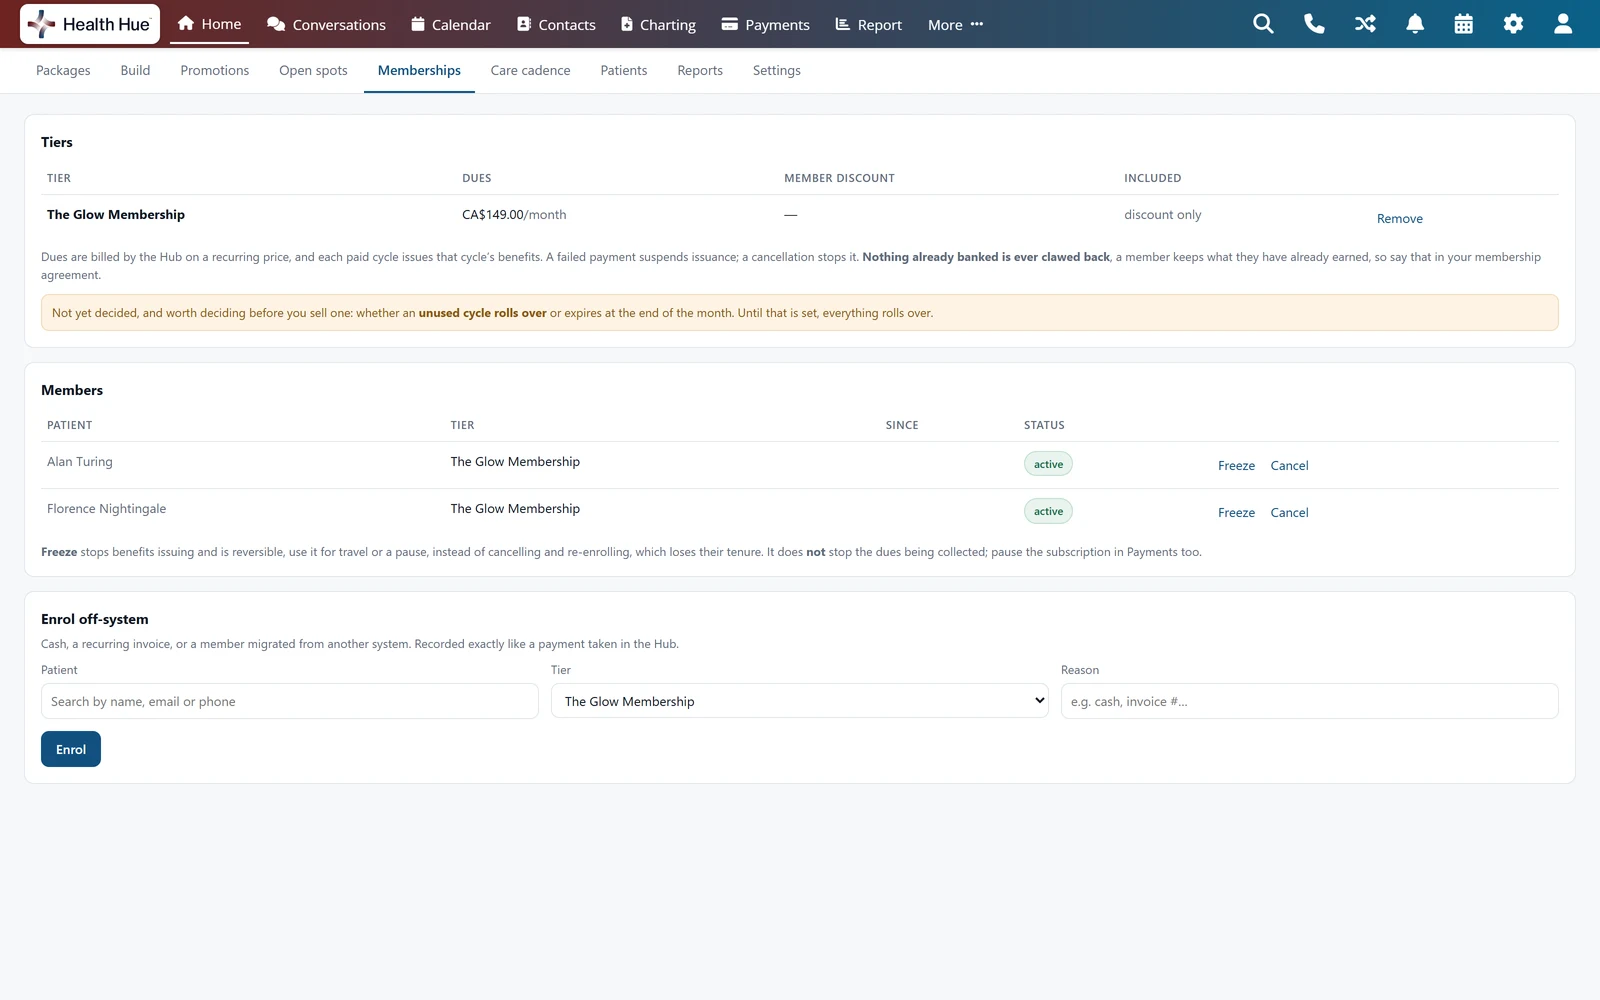Open the settings gear icon
The image size is (1600, 1000).
(1513, 24)
